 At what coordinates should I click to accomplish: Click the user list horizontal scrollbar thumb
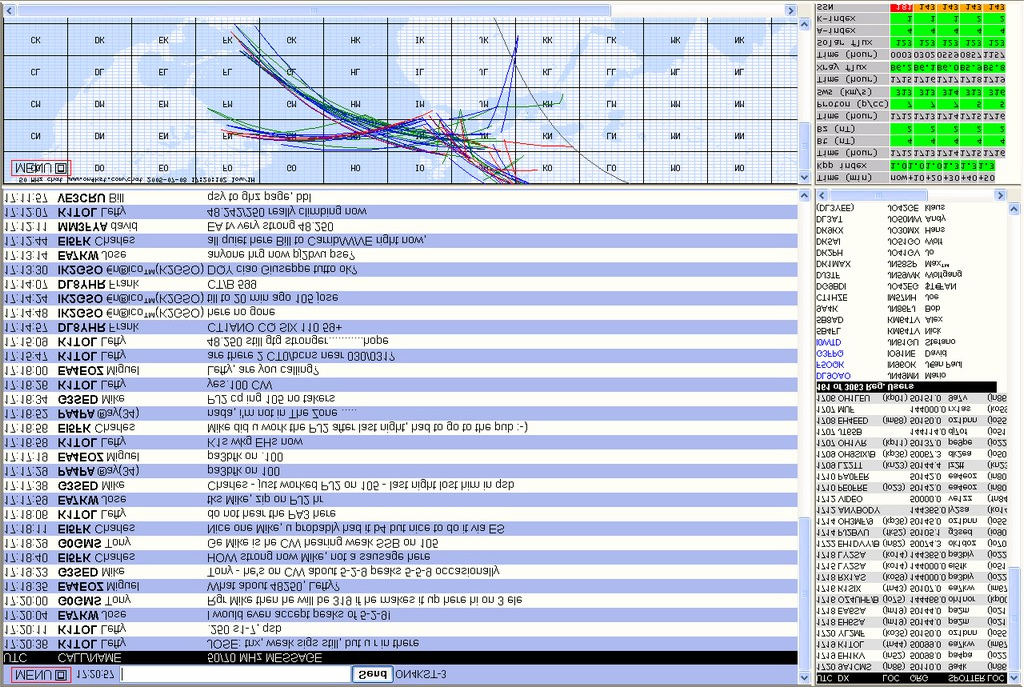tap(878, 195)
